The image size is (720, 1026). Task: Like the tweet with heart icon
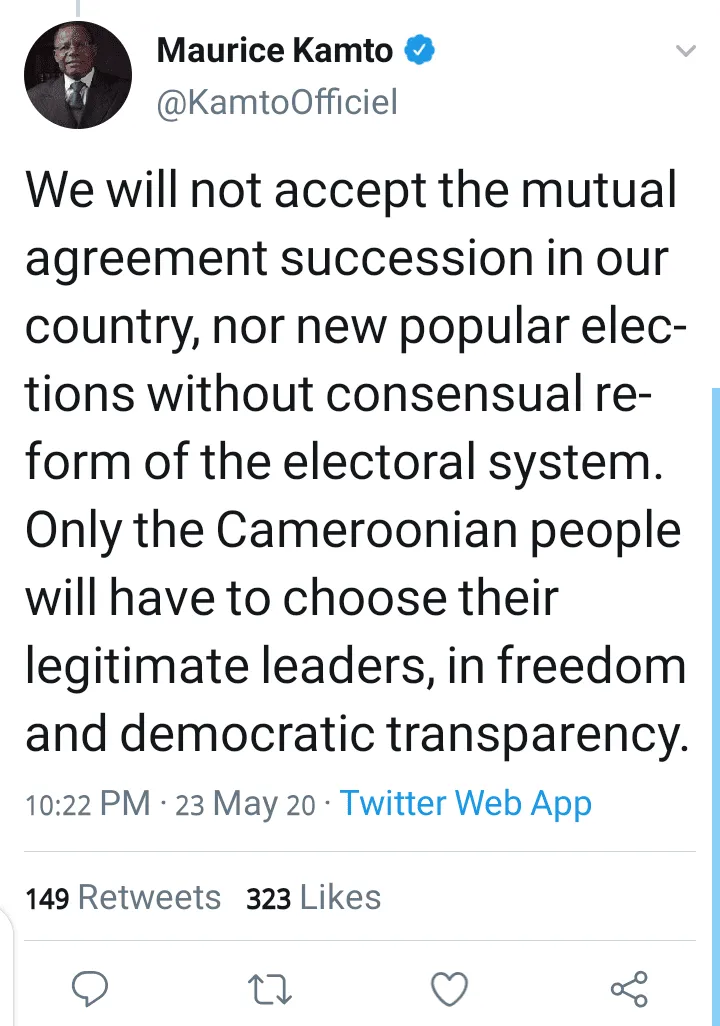click(450, 989)
